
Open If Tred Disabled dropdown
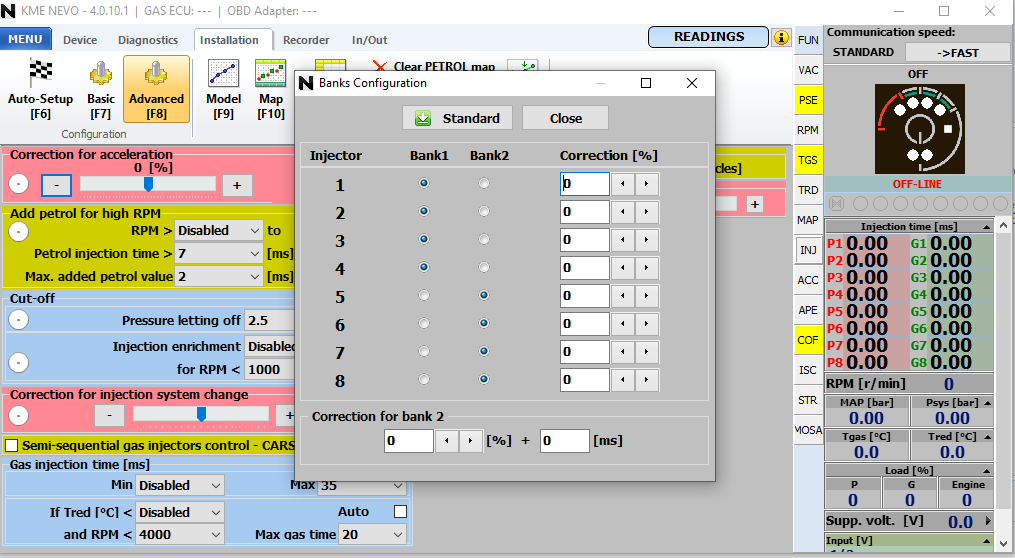(179, 512)
